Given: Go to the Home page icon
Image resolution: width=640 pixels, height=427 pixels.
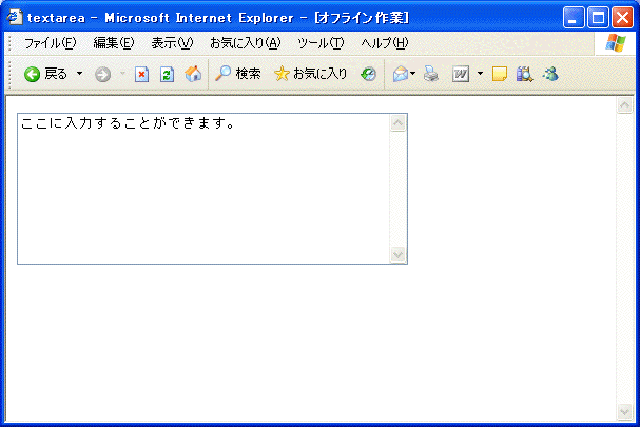Looking at the screenshot, I should (x=193, y=74).
